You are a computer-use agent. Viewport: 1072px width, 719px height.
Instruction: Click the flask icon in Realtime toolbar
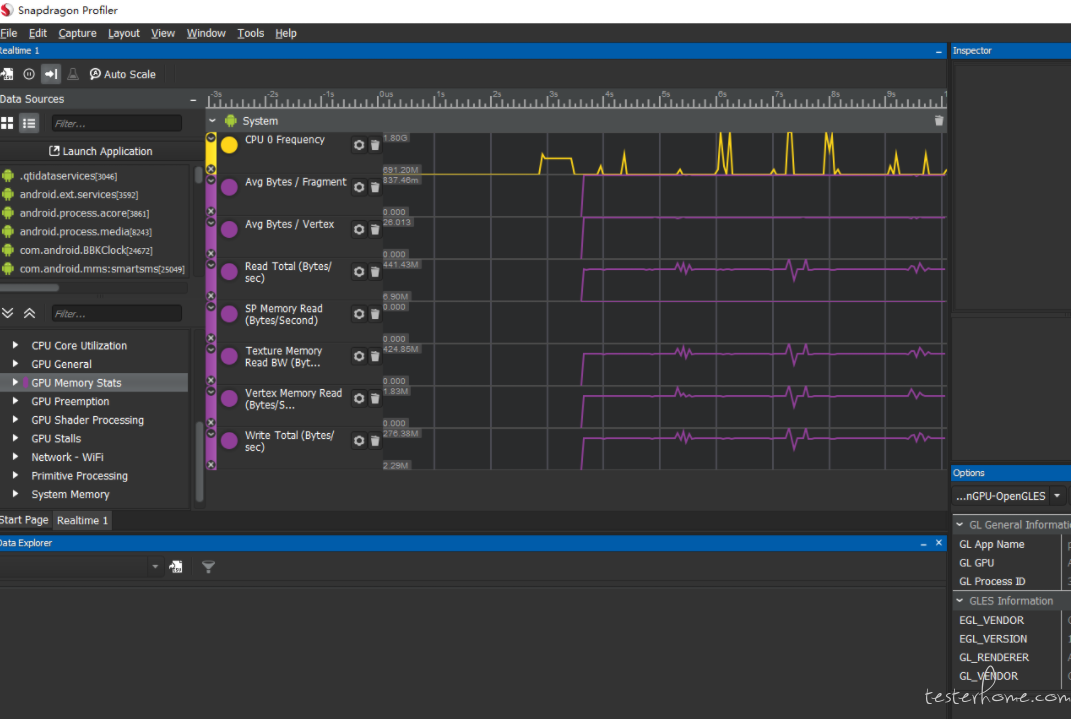(x=73, y=74)
